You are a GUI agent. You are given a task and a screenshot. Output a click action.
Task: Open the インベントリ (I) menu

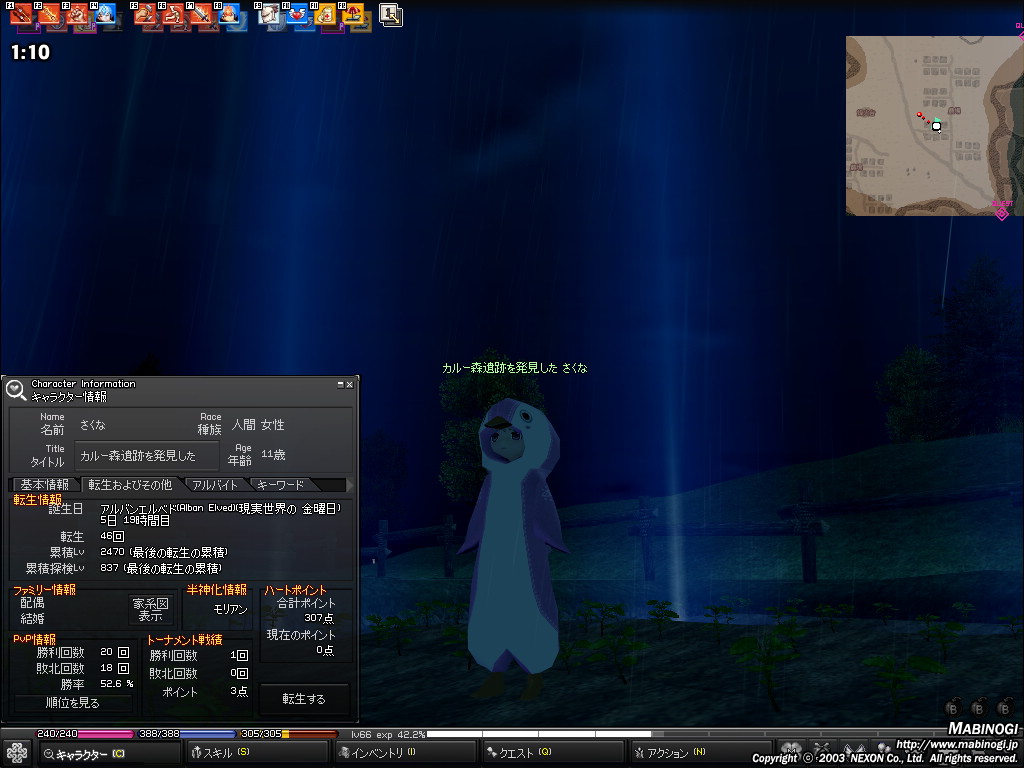(405, 754)
